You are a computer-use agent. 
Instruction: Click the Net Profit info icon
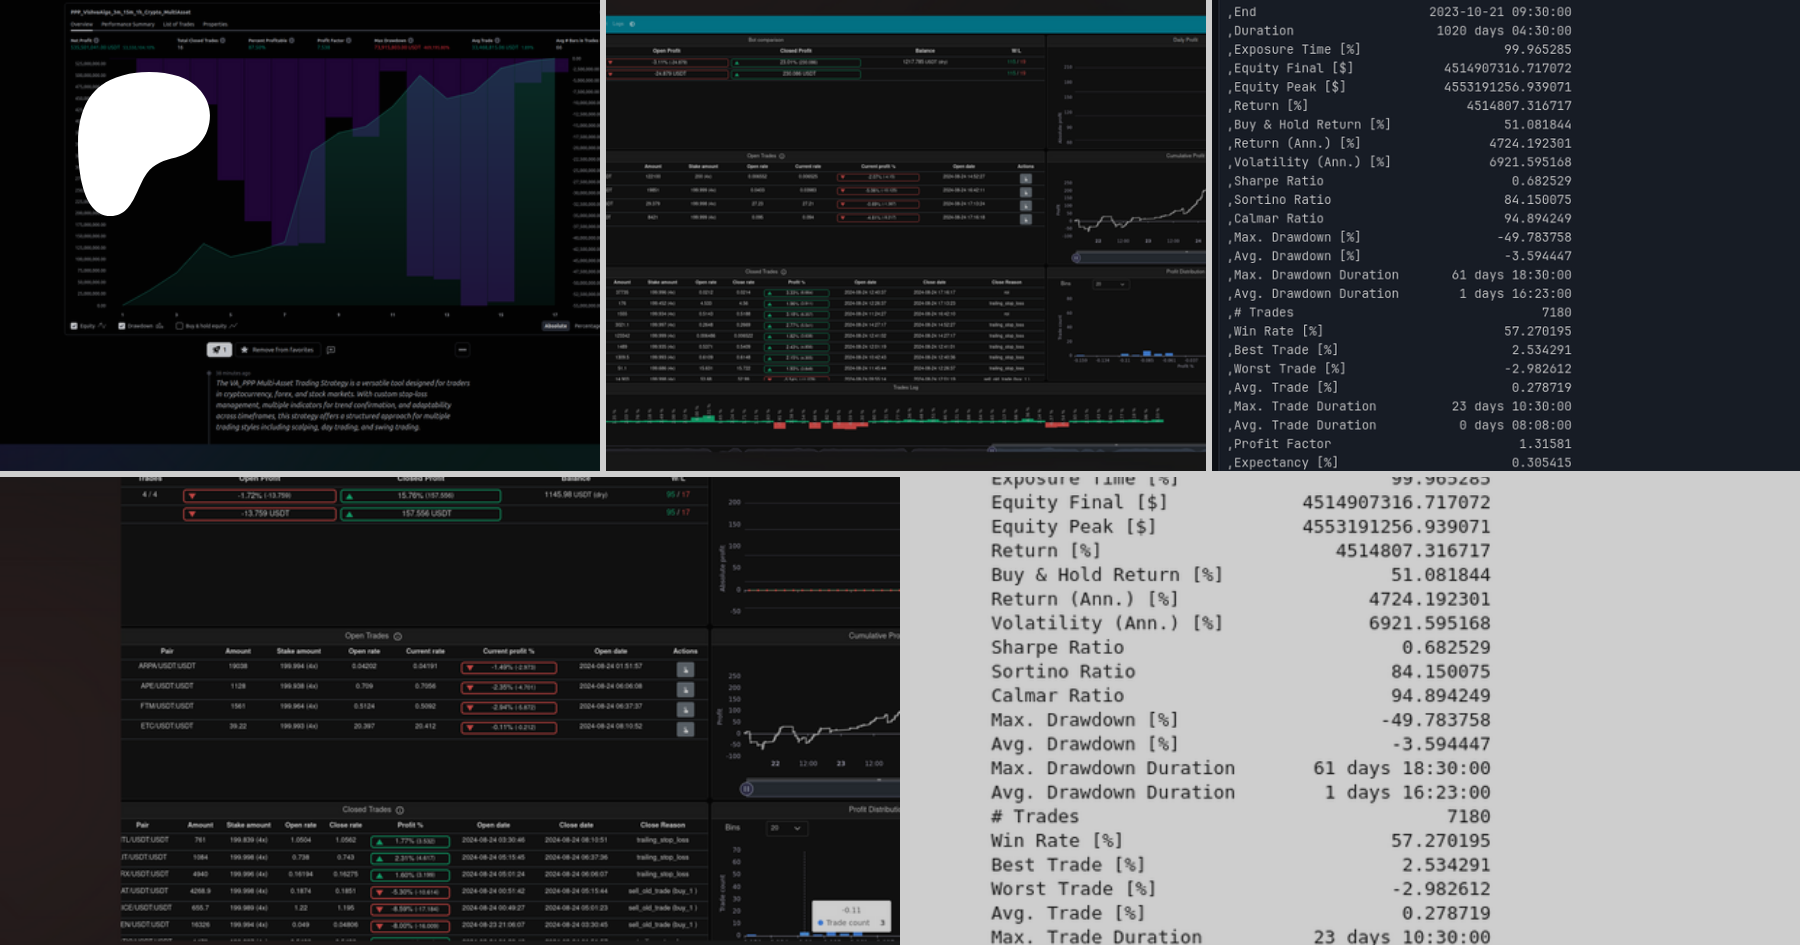tap(97, 41)
